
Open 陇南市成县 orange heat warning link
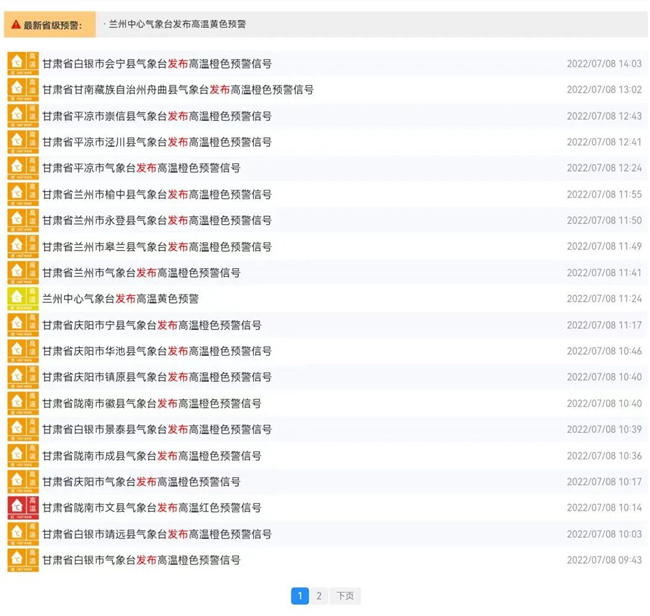pyautogui.click(x=151, y=455)
